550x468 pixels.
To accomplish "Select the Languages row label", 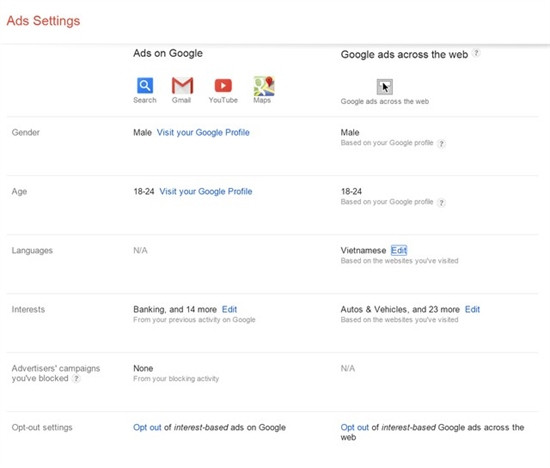I will [x=32, y=250].
